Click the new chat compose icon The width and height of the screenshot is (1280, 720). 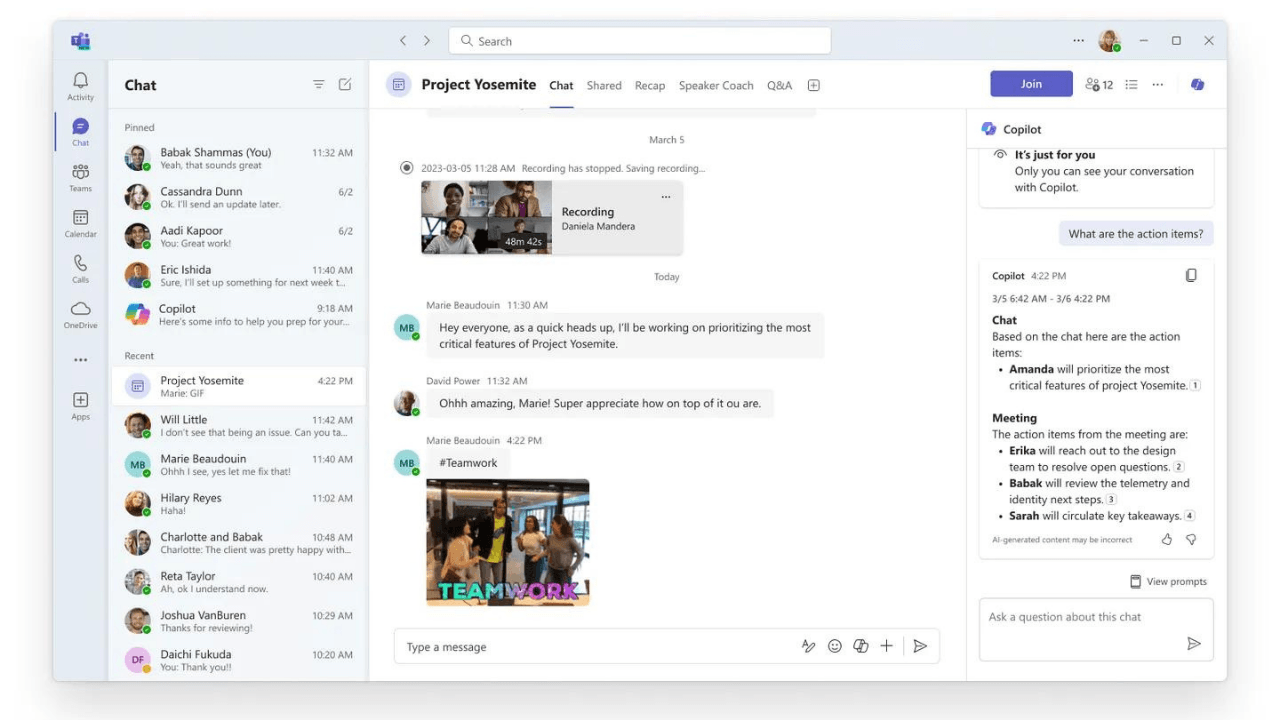(x=345, y=85)
